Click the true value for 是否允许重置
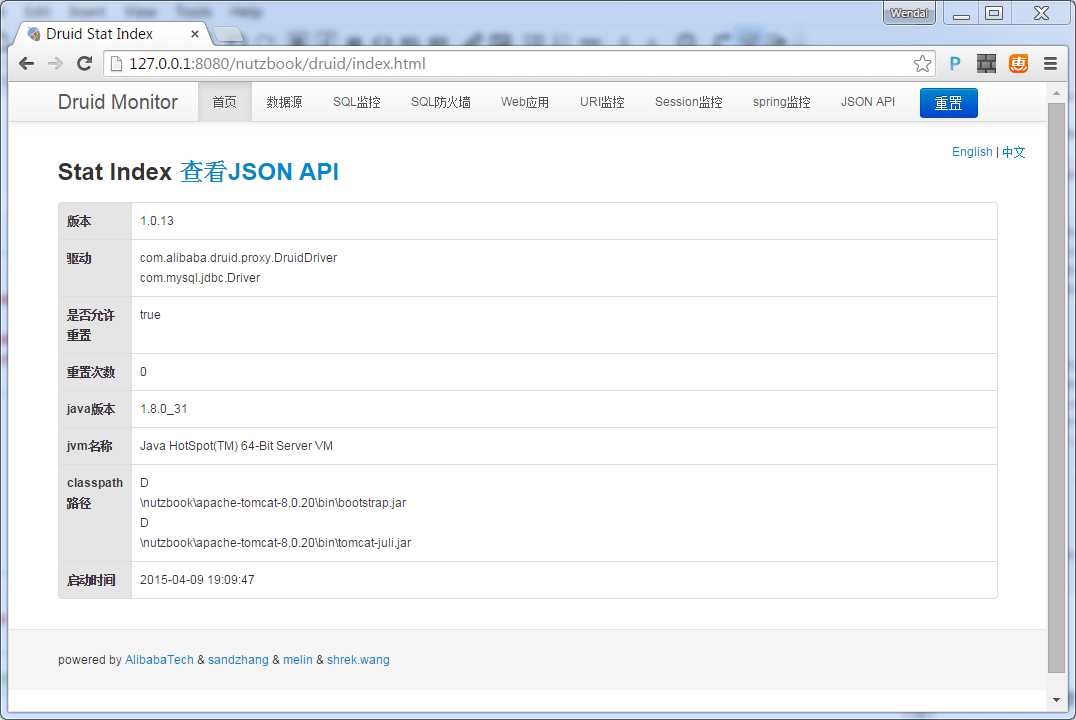1076x720 pixels. pyautogui.click(x=150, y=315)
